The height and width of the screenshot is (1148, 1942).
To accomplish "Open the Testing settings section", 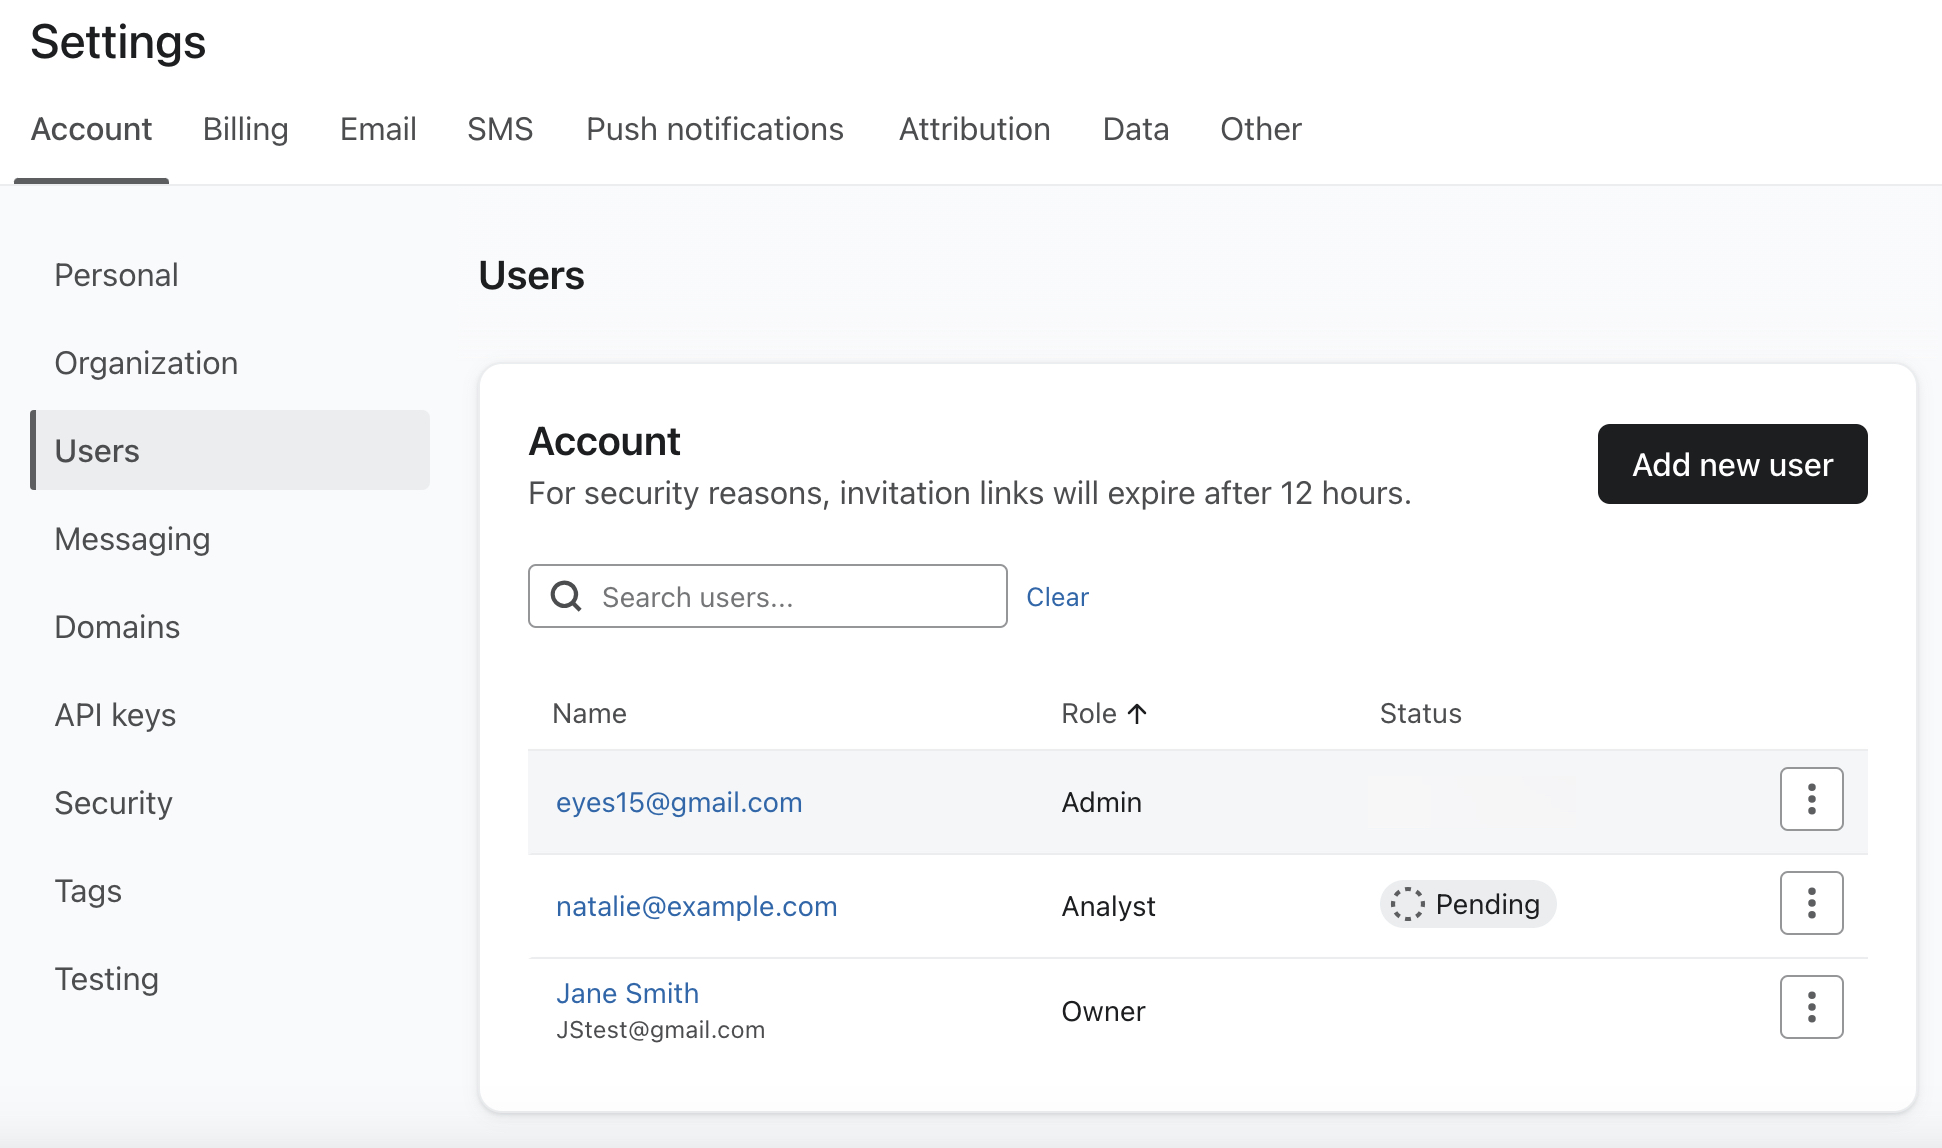I will pyautogui.click(x=107, y=979).
